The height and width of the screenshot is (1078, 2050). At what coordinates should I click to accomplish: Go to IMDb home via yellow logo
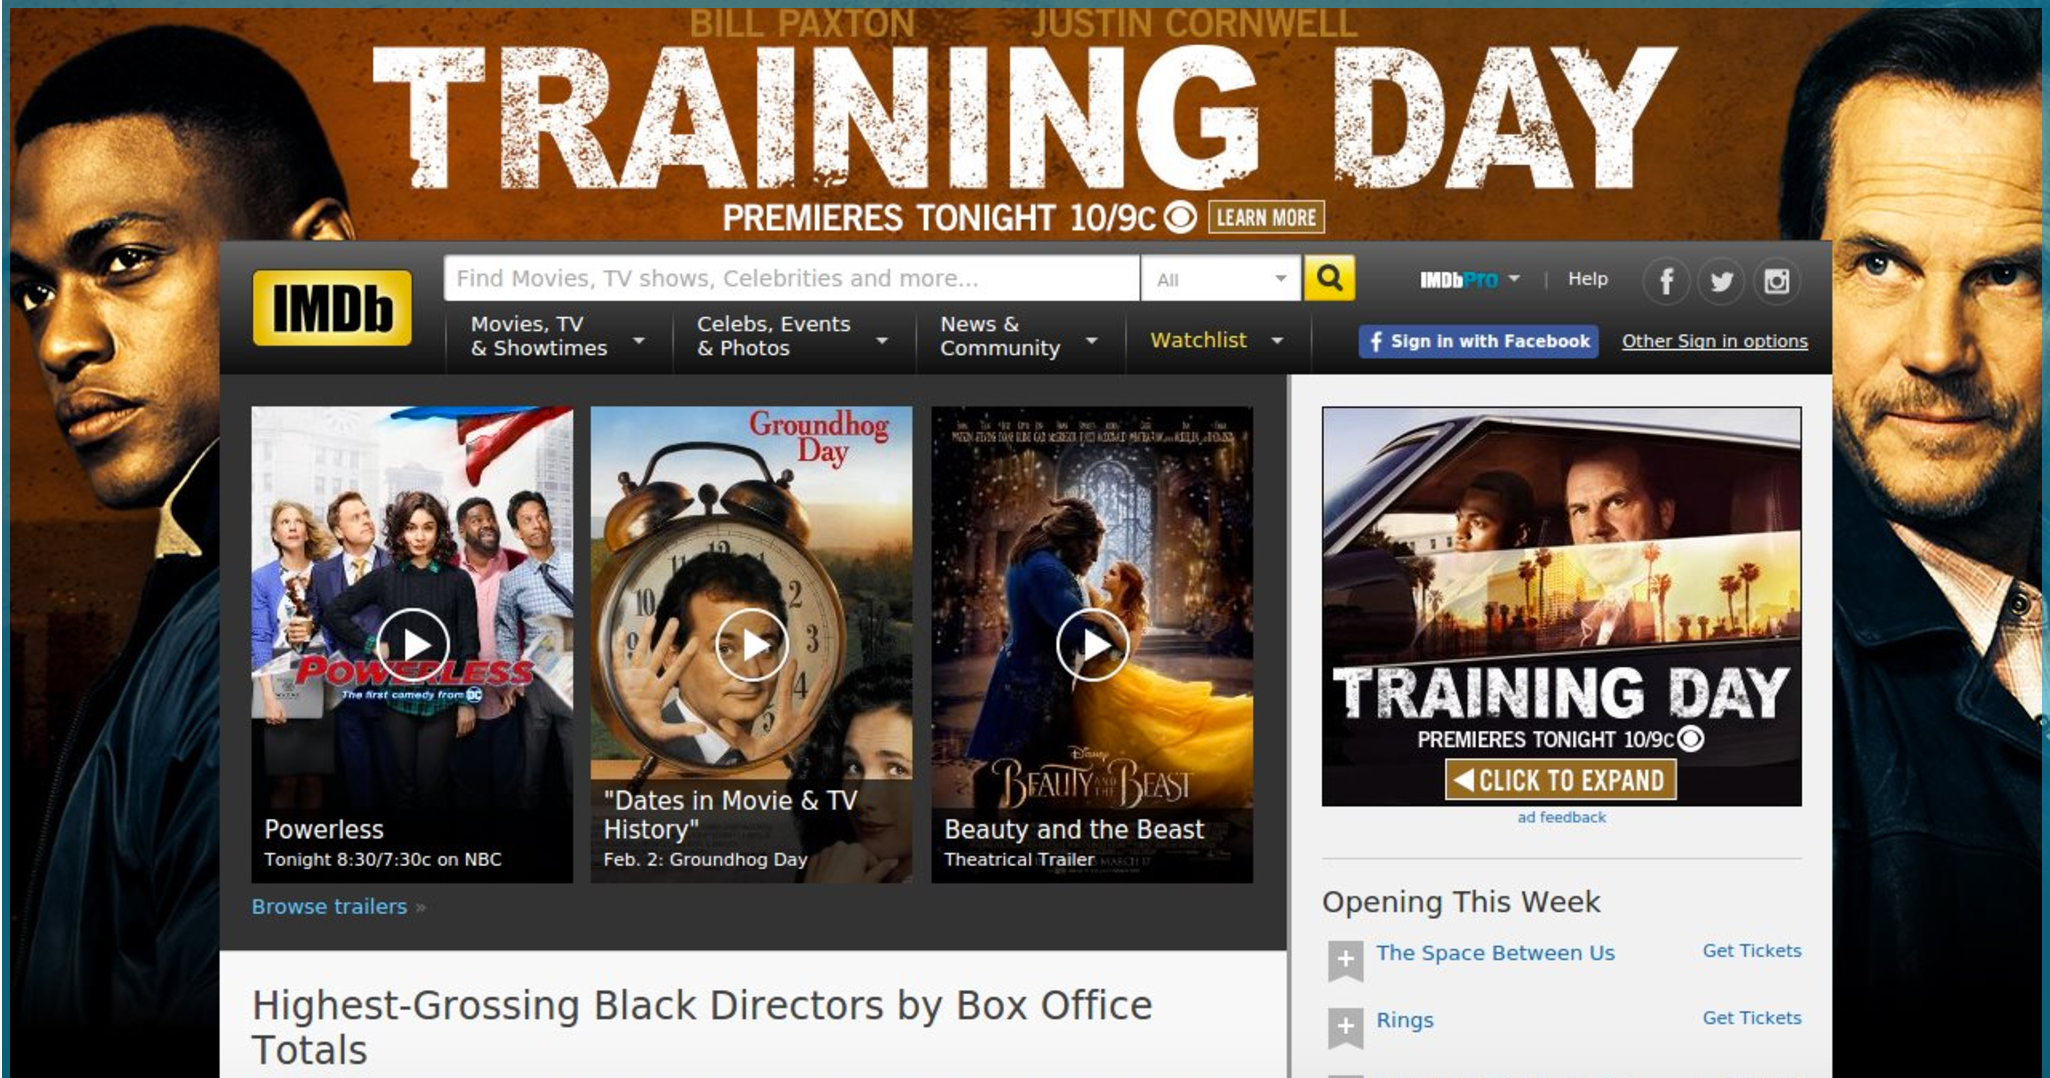click(x=332, y=307)
